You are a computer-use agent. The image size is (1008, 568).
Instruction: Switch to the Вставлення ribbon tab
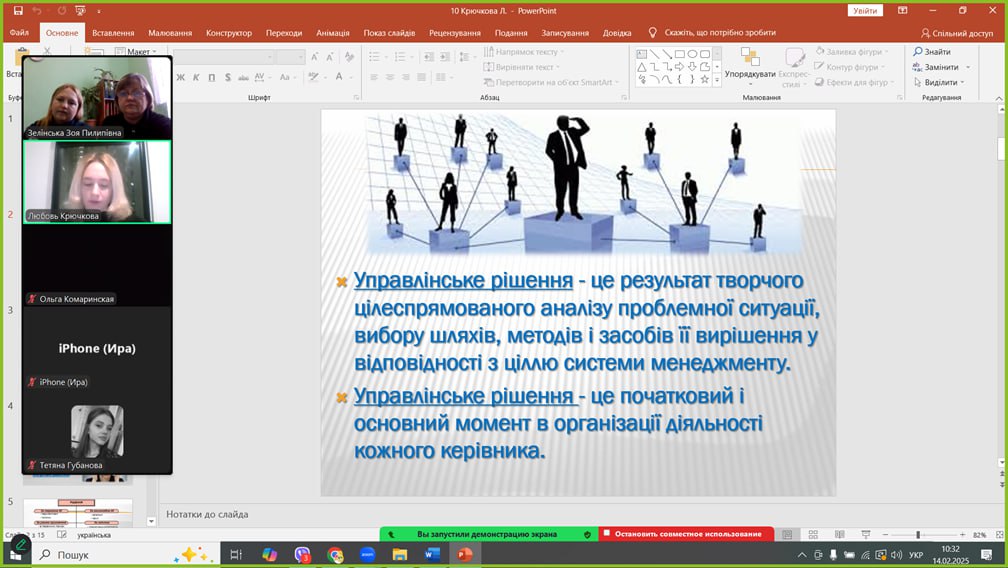tap(113, 32)
